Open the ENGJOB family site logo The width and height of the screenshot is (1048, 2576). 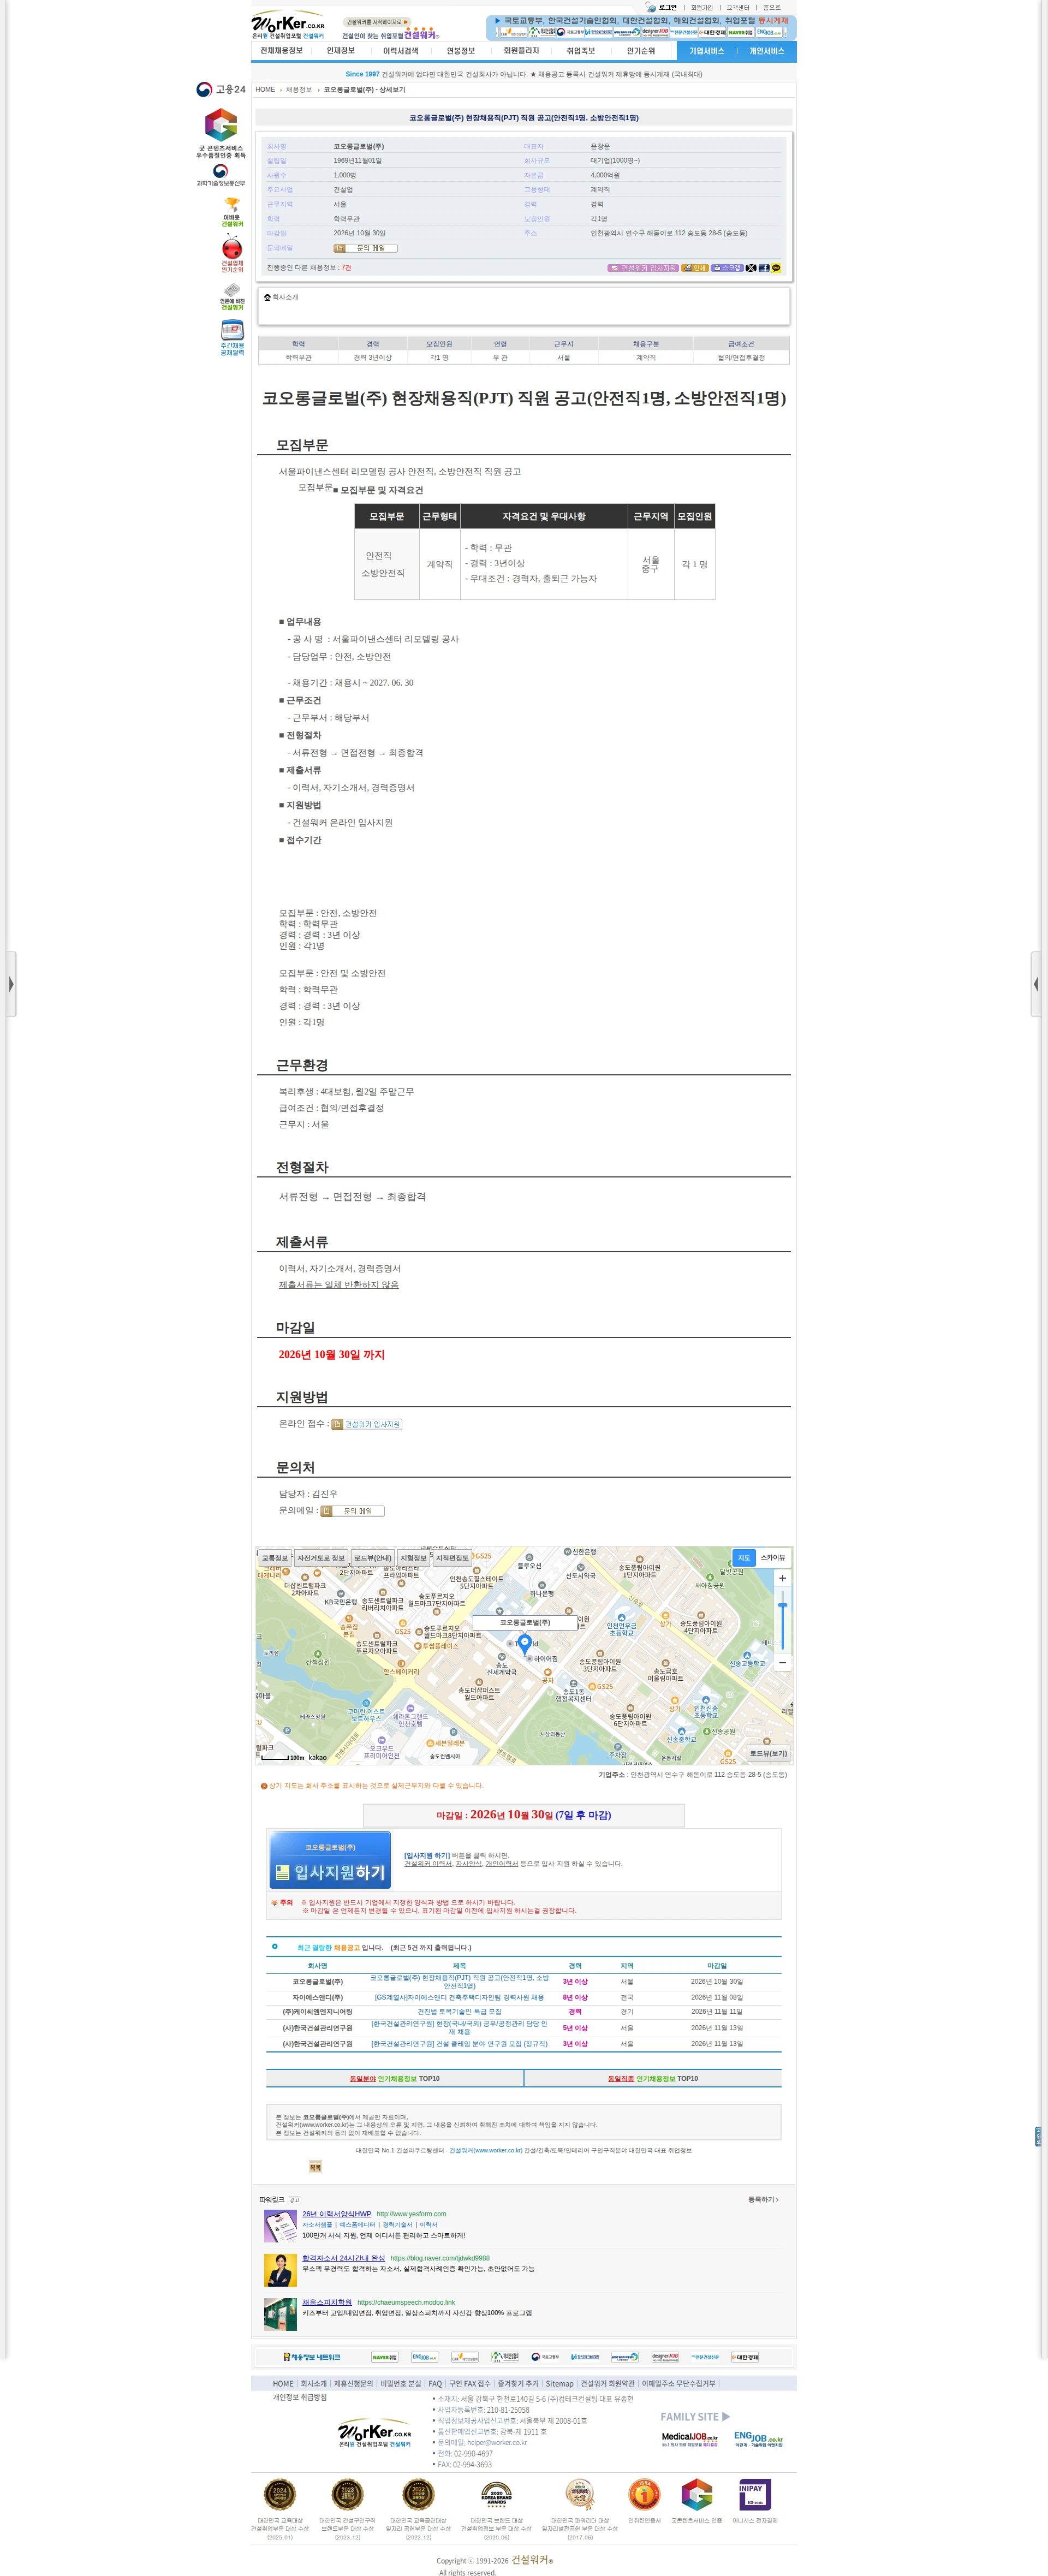coord(758,2438)
